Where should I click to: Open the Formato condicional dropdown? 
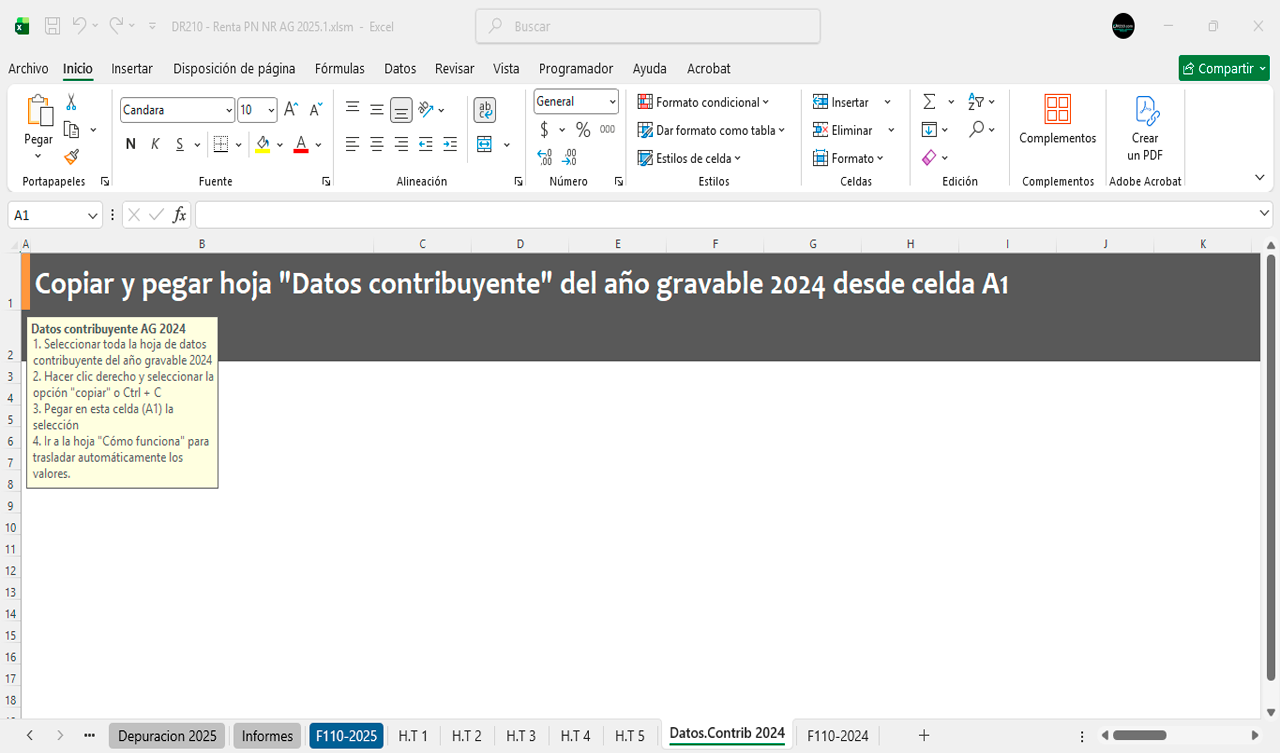(704, 102)
